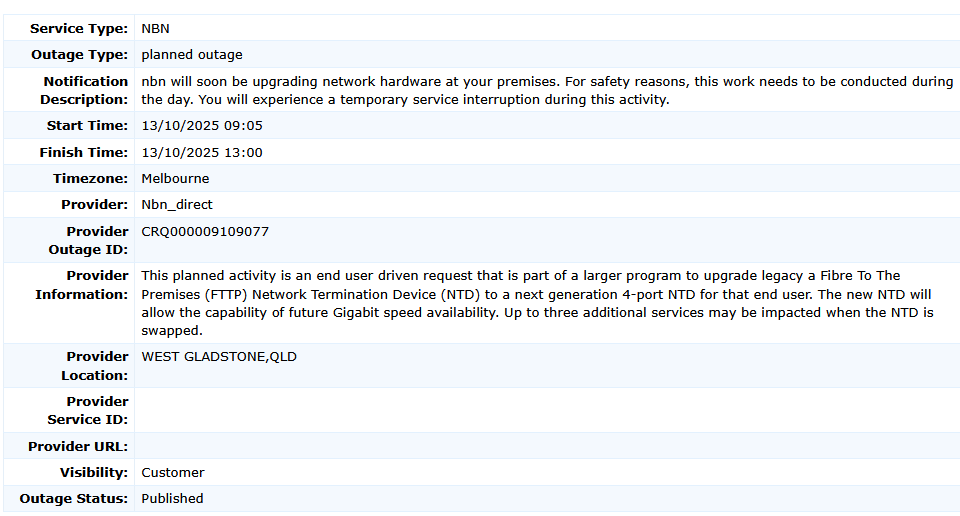Click the Provider value Nbn_direct

pyautogui.click(x=177, y=205)
